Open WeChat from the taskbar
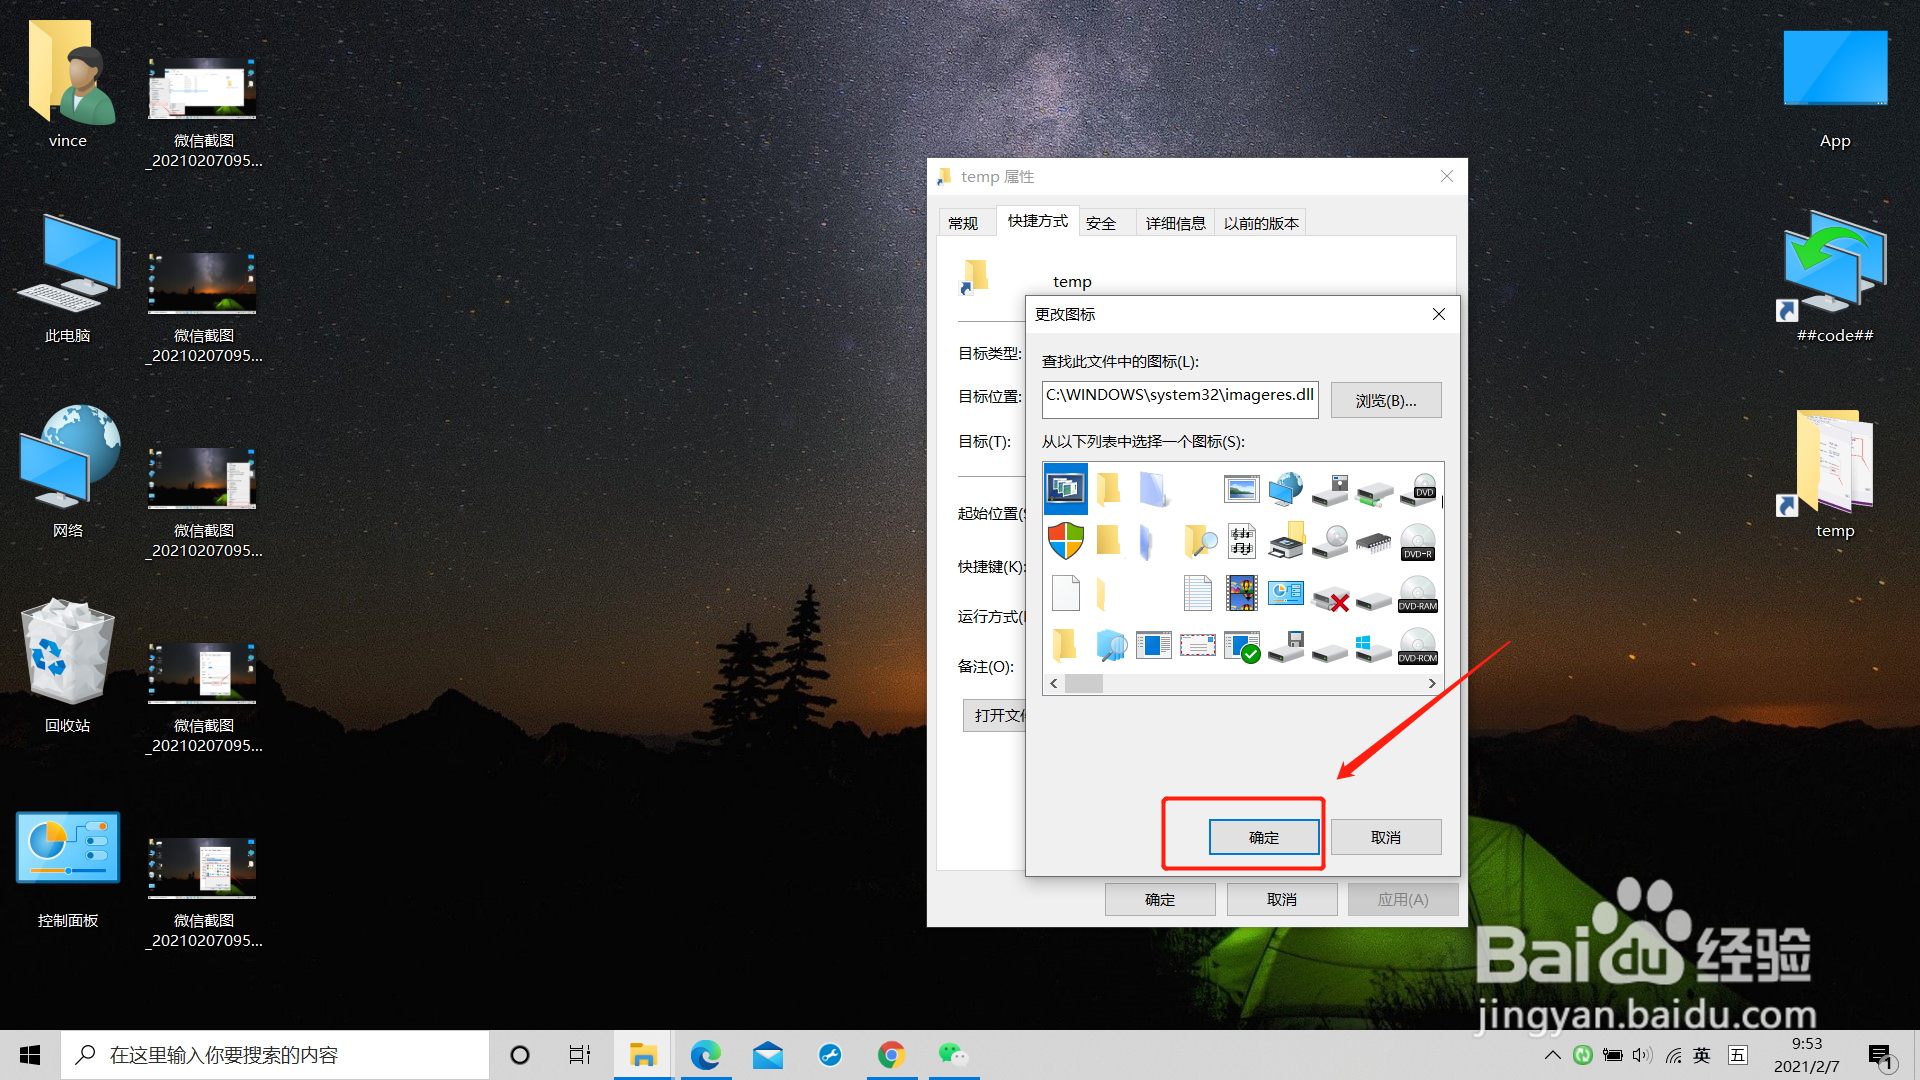Image resolution: width=1920 pixels, height=1080 pixels. point(952,1055)
